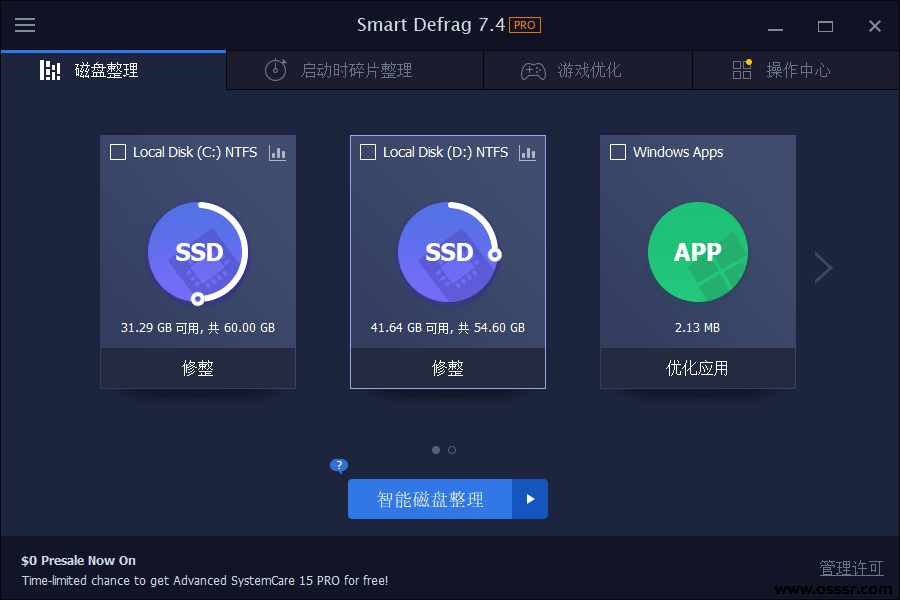
Task: View disk map chart for Local Disk (D:)
Action: point(527,153)
